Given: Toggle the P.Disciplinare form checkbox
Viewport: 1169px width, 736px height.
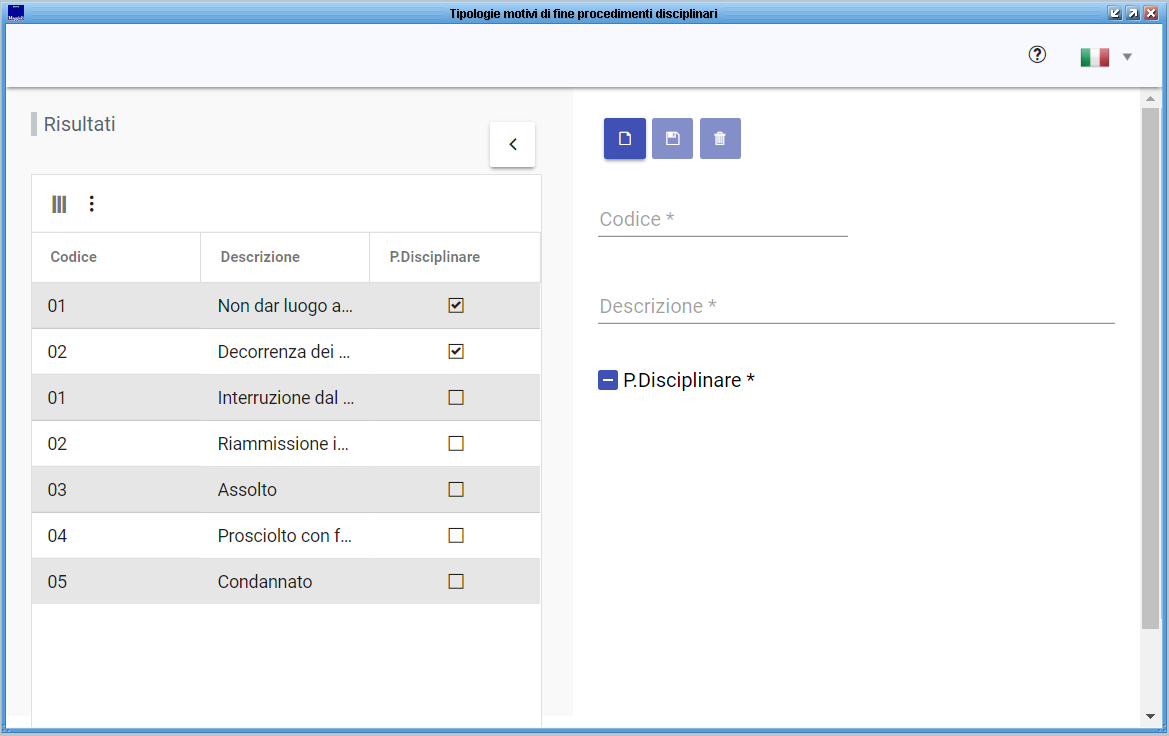Looking at the screenshot, I should 608,380.
